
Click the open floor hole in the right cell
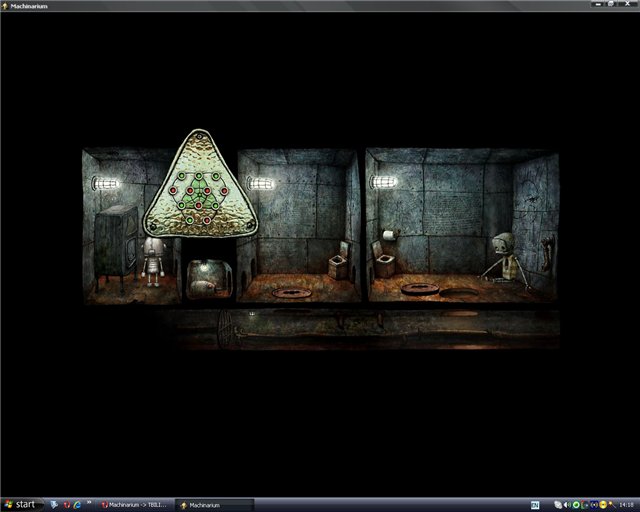click(x=459, y=292)
